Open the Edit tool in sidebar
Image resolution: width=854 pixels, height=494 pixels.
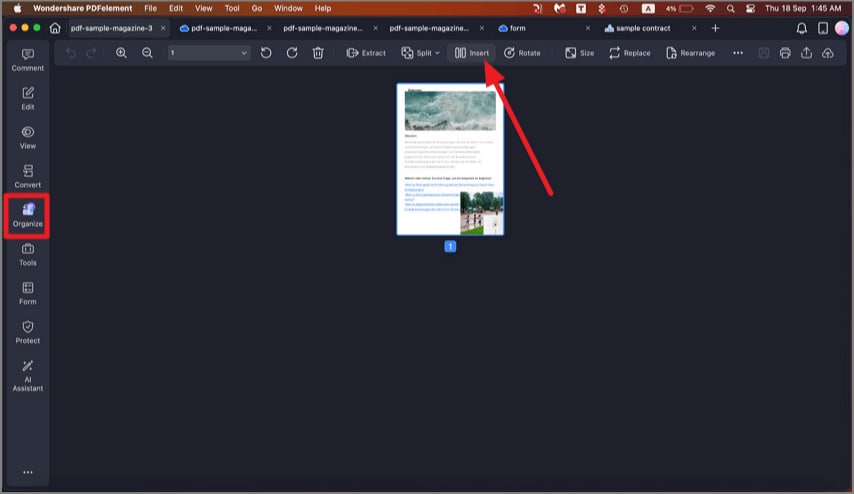pyautogui.click(x=28, y=99)
